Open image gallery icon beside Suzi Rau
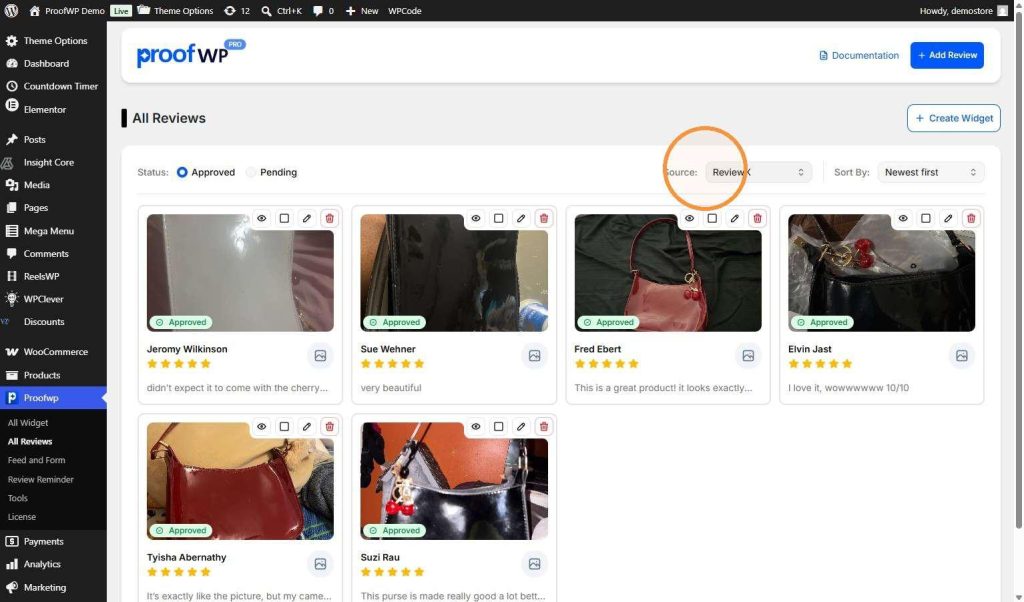The image size is (1024, 602). tap(534, 564)
